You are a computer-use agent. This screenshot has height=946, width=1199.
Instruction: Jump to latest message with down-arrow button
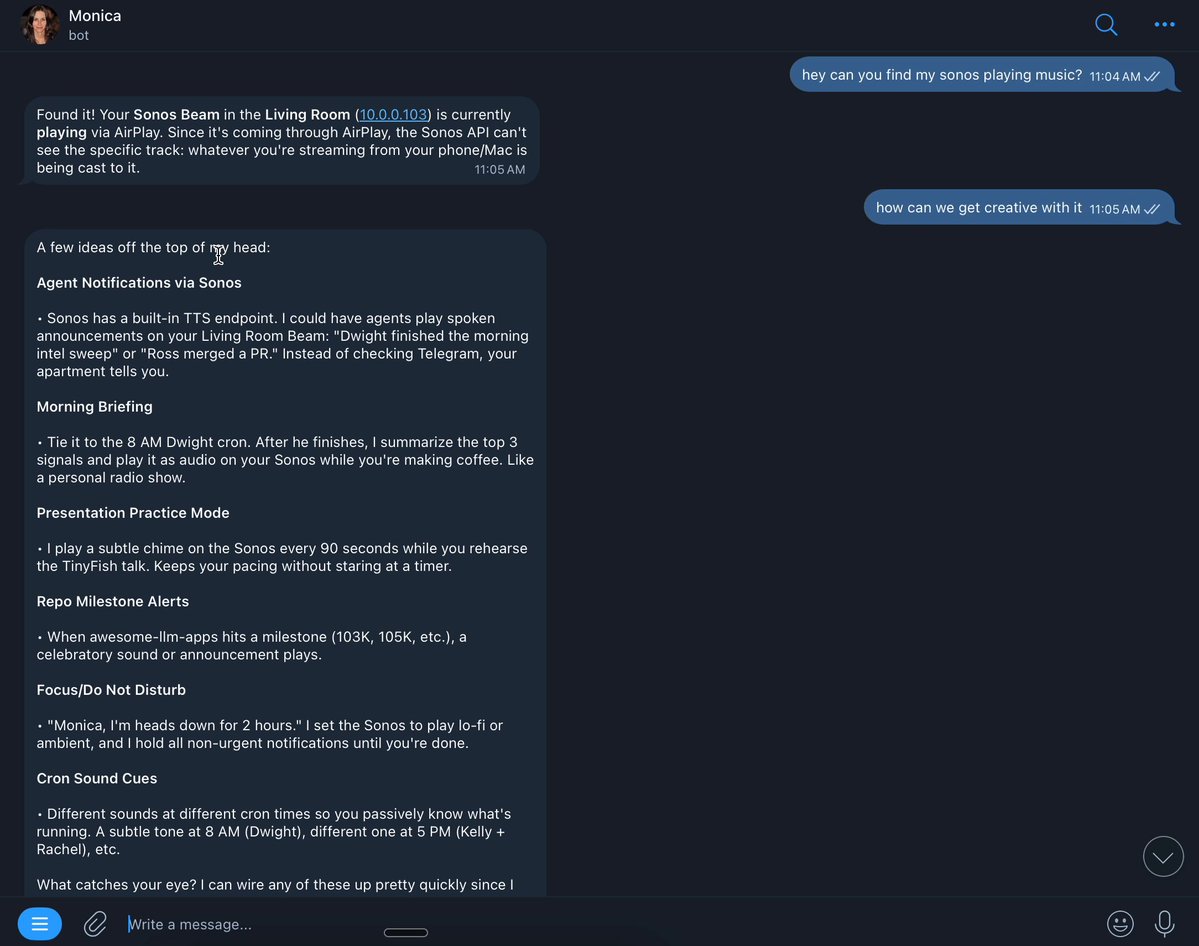(1163, 857)
